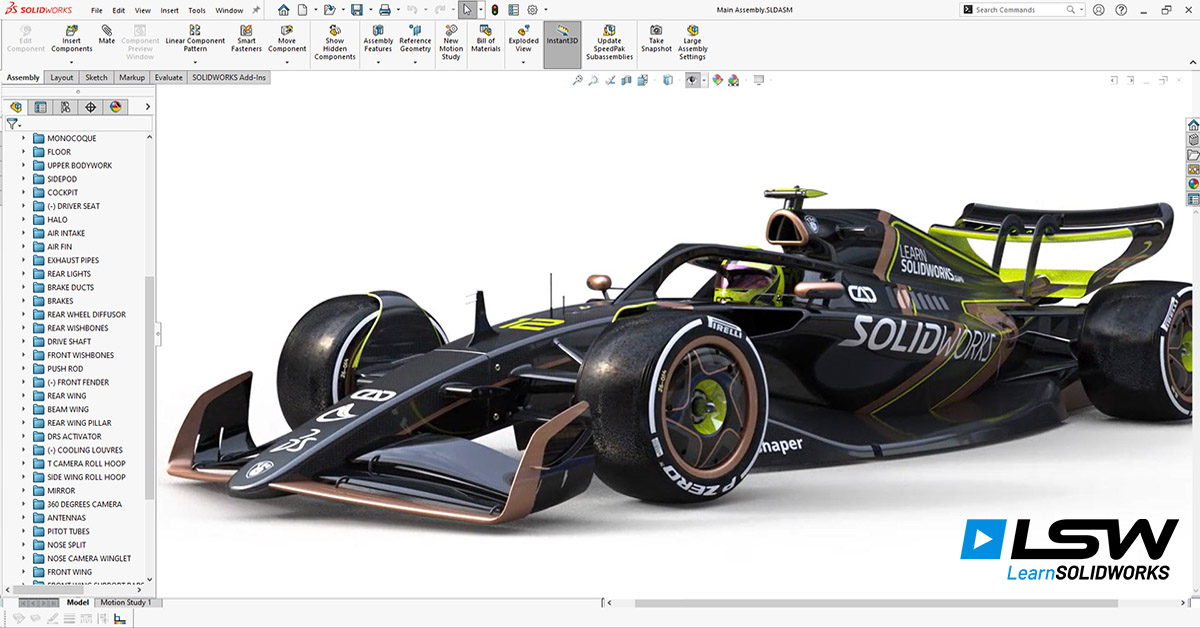The image size is (1200, 628).
Task: Open the Insert menu
Action: pyautogui.click(x=170, y=10)
